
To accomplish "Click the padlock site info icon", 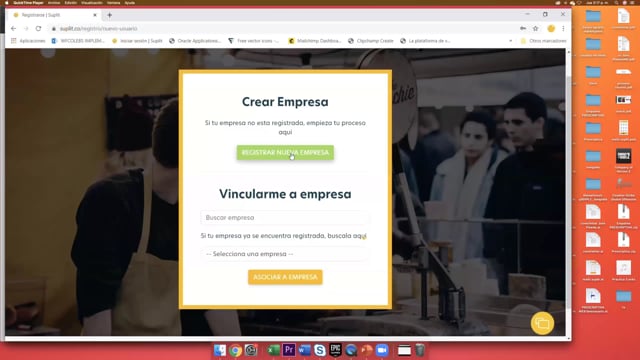I will click(x=53, y=29).
